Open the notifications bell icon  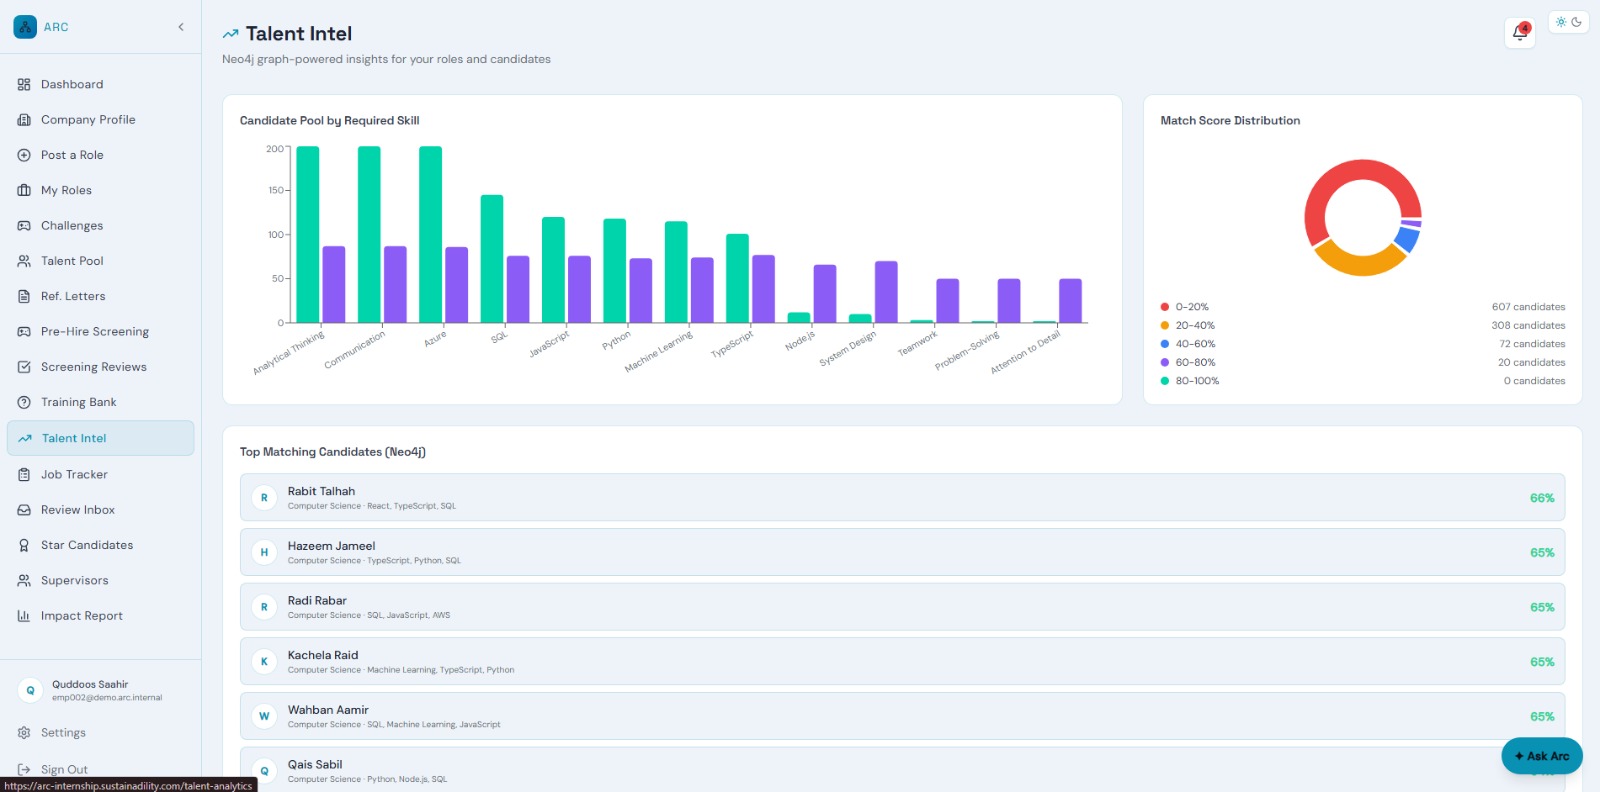pyautogui.click(x=1520, y=32)
